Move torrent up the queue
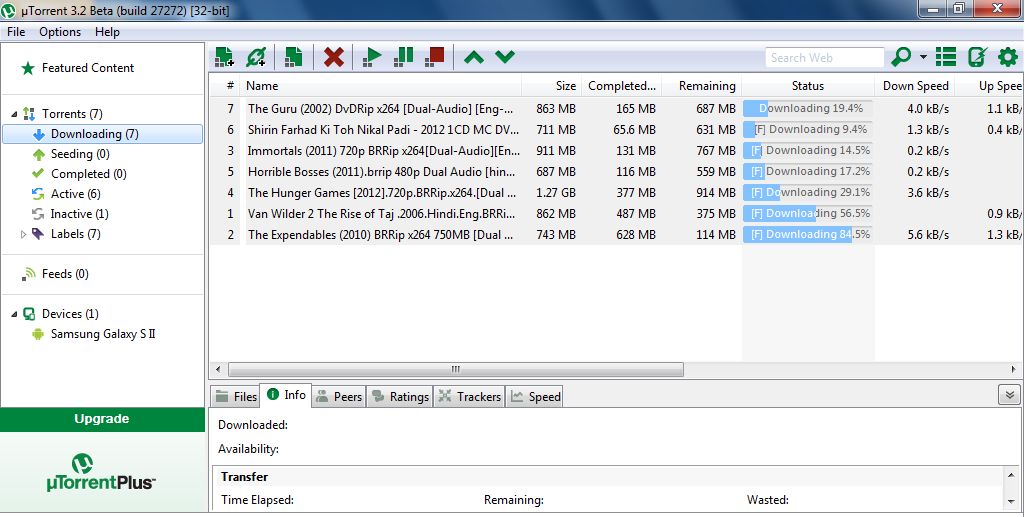Screen dimensions: 1025x517 [x=474, y=58]
